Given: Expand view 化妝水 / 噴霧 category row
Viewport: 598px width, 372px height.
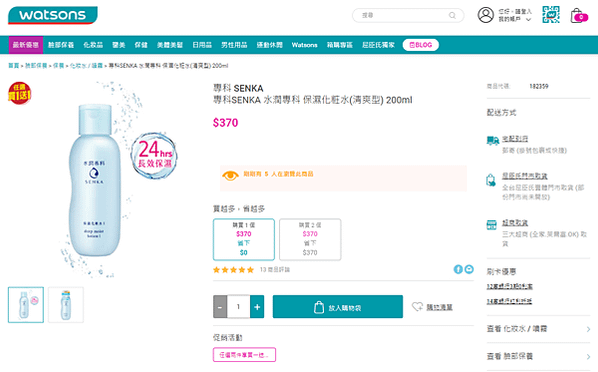Looking at the screenshot, I should (x=539, y=329).
